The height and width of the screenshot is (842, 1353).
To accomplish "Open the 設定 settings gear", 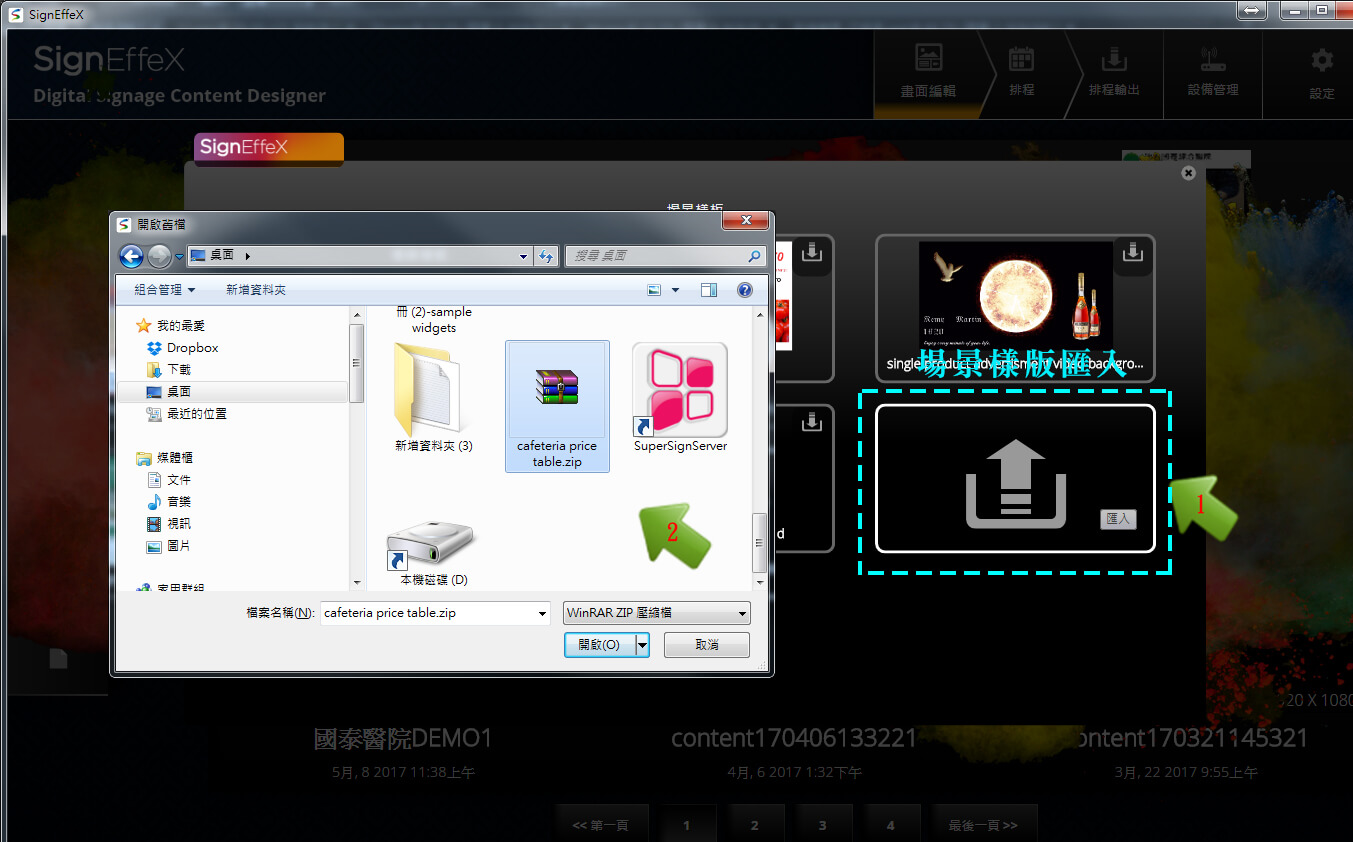I will point(1321,70).
